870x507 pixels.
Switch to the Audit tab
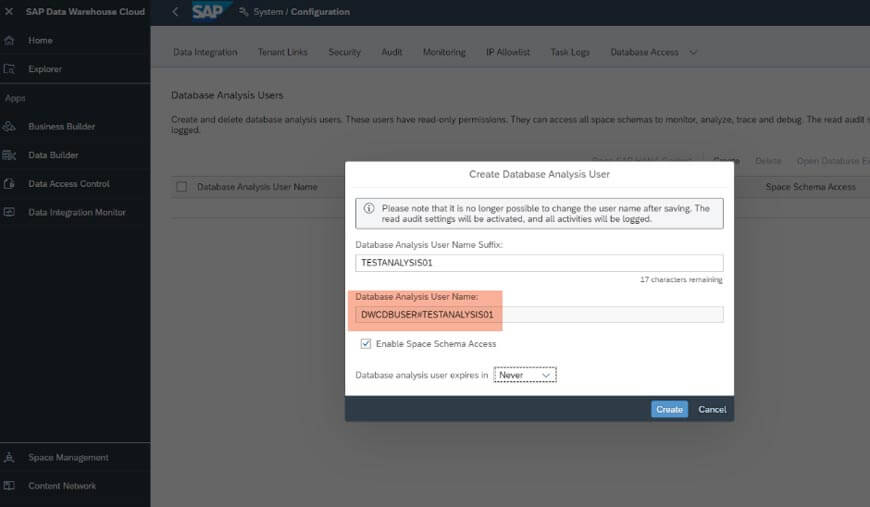point(392,52)
